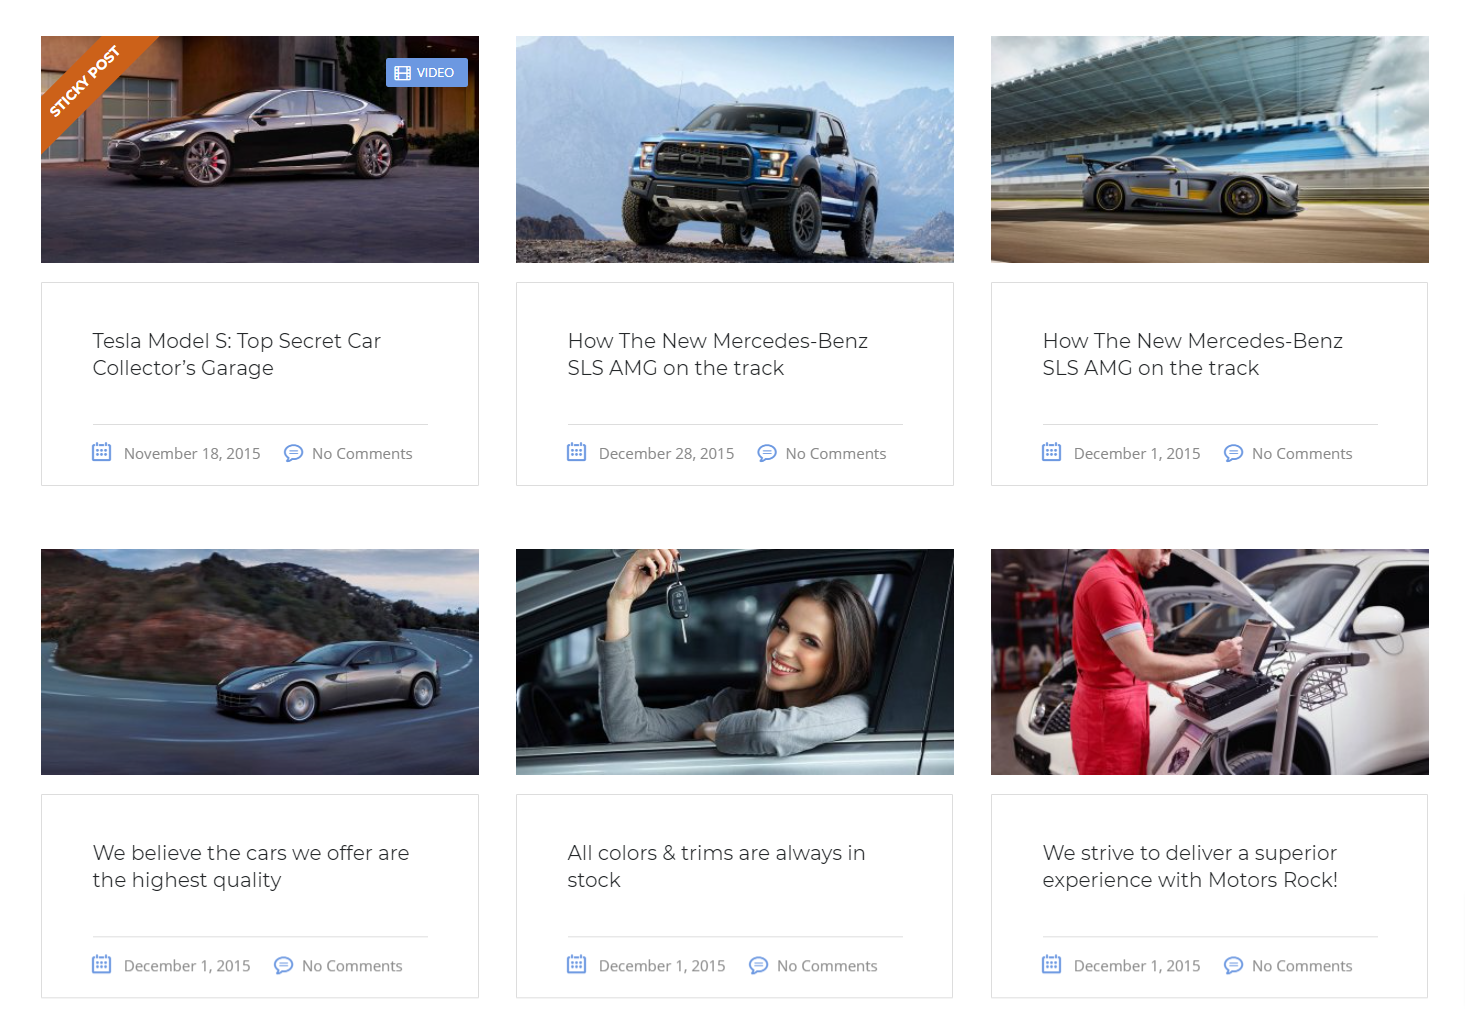Image resolution: width=1465 pixels, height=1029 pixels.
Task: Open the woman holding car keys thumbnail
Action: (x=735, y=662)
